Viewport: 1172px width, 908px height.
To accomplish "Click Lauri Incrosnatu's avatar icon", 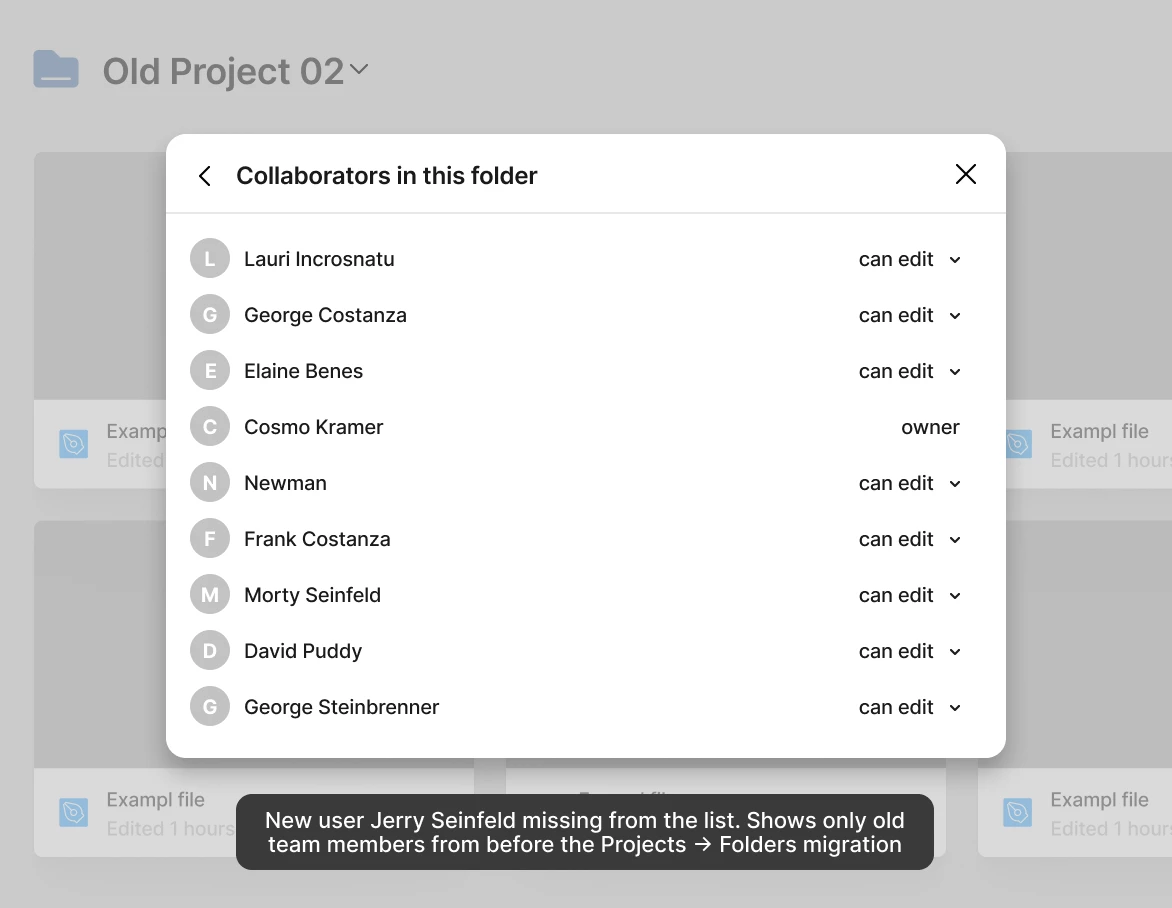I will tap(210, 259).
